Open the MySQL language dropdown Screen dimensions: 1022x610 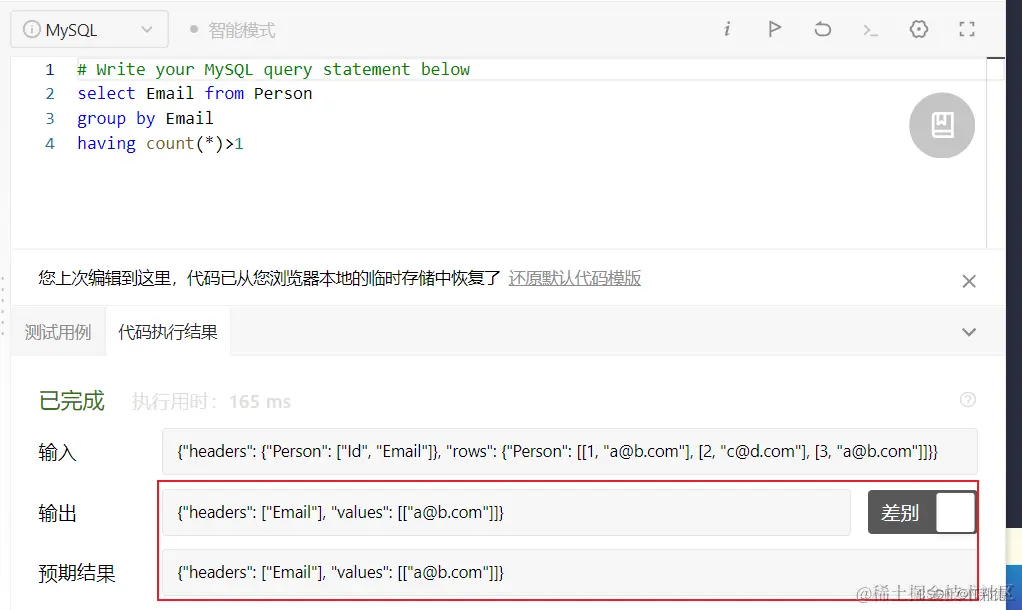(x=89, y=29)
